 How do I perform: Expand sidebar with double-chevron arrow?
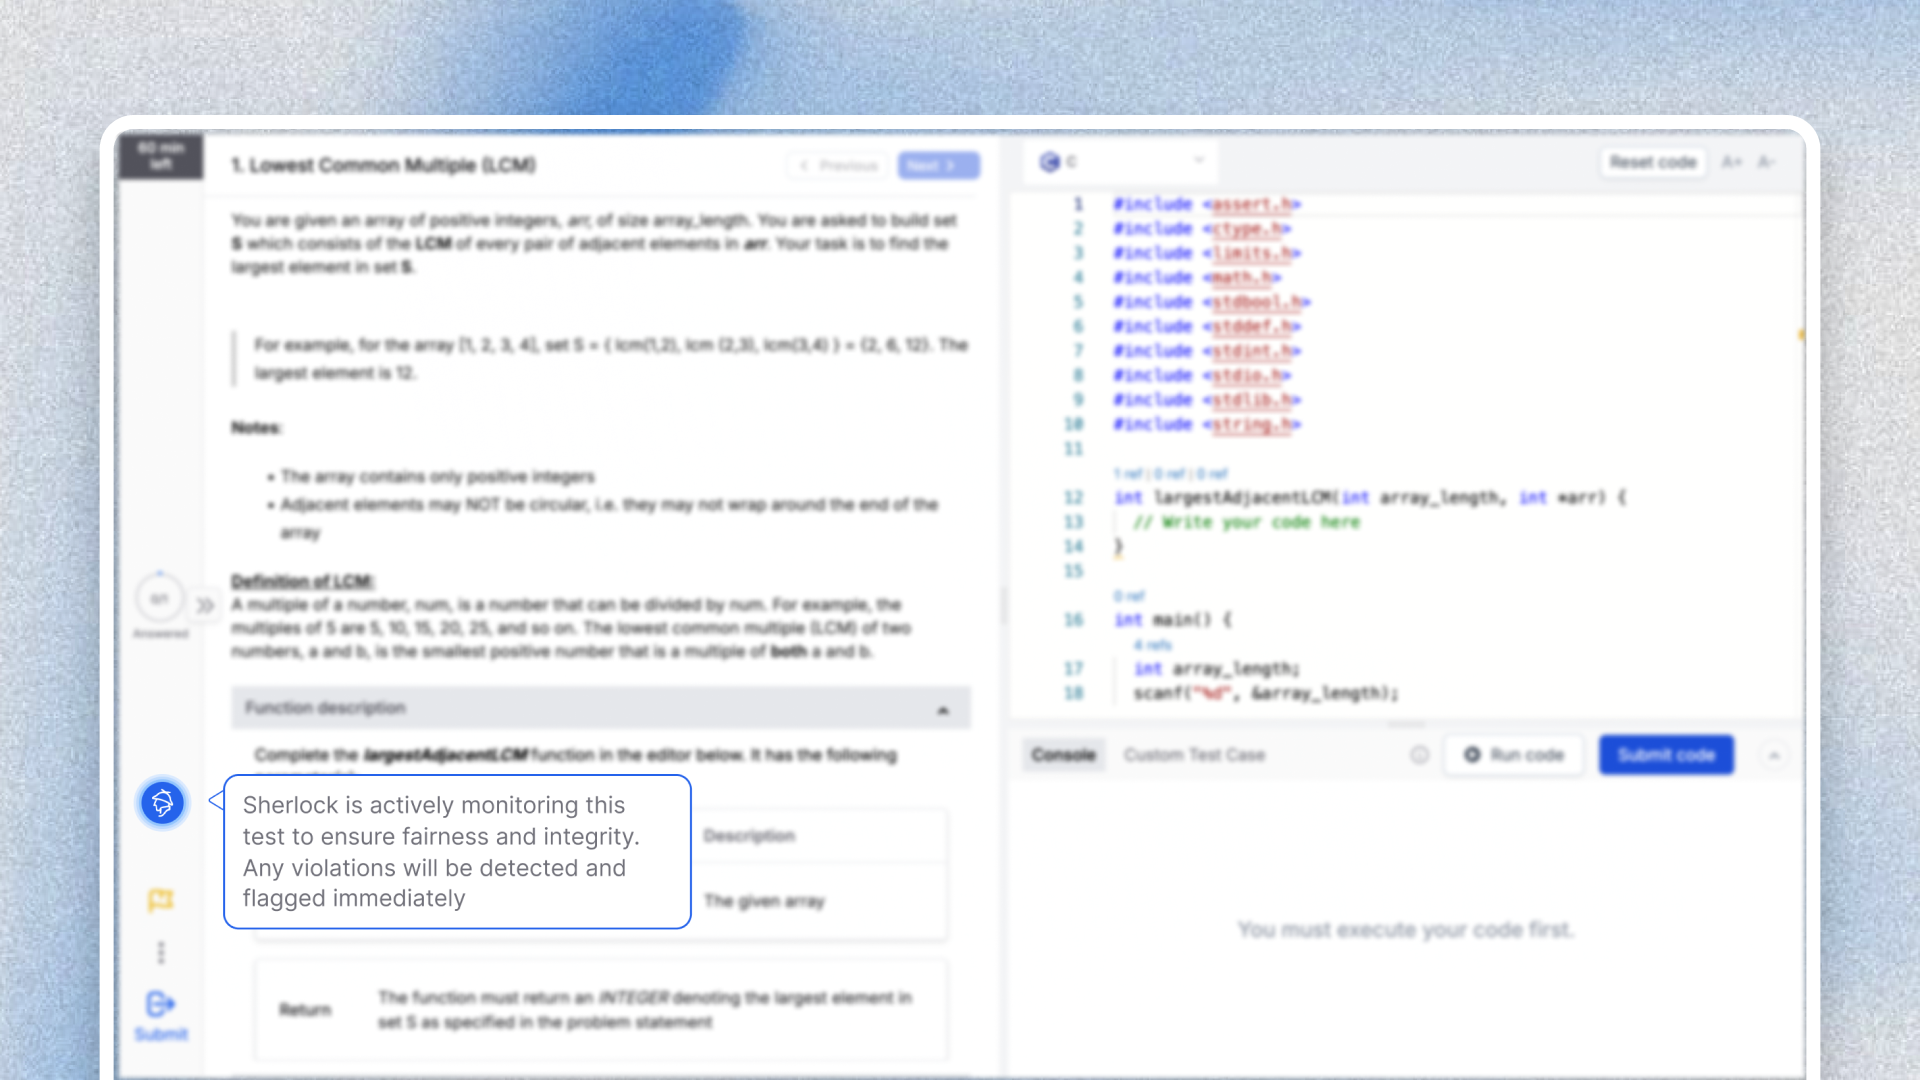coord(205,605)
